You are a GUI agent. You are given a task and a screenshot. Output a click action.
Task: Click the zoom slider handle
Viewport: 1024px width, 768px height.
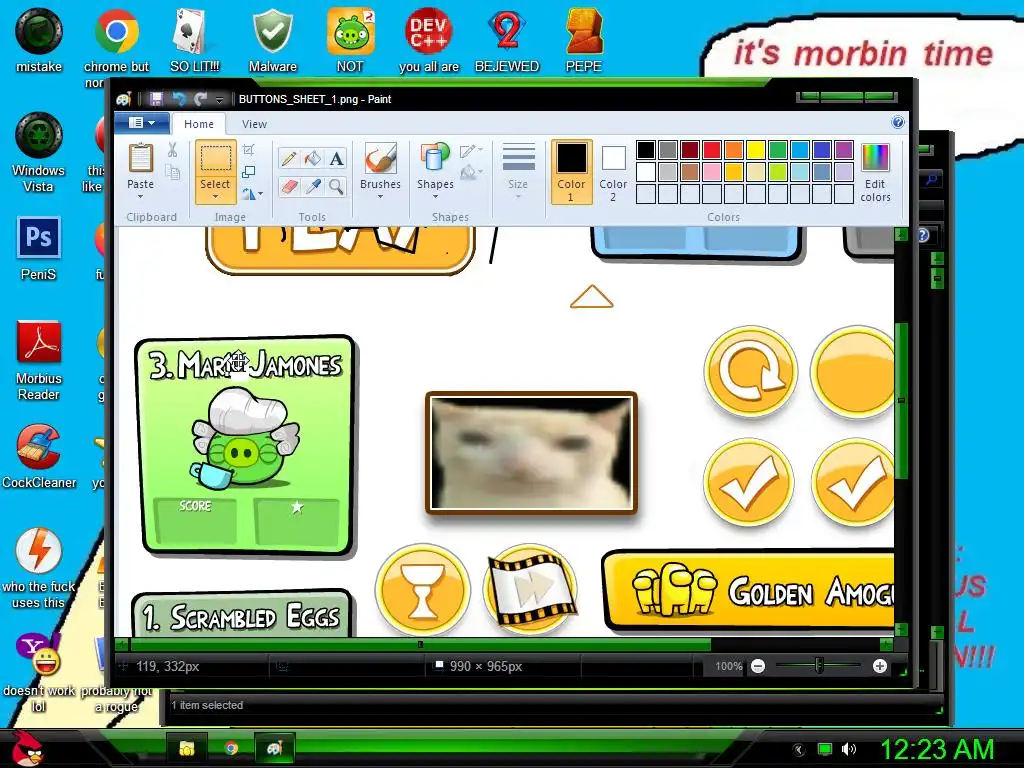click(819, 666)
